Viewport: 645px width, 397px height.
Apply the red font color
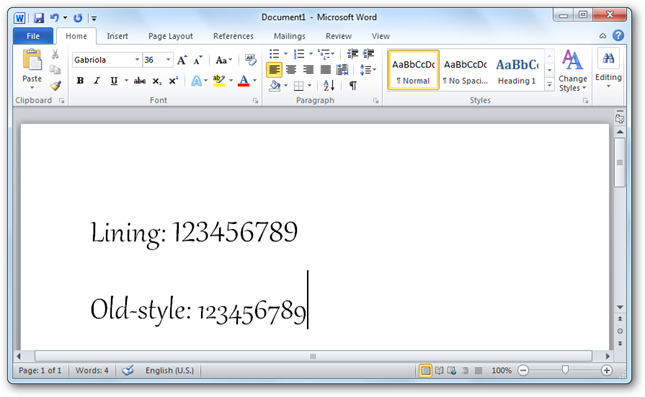pos(244,81)
